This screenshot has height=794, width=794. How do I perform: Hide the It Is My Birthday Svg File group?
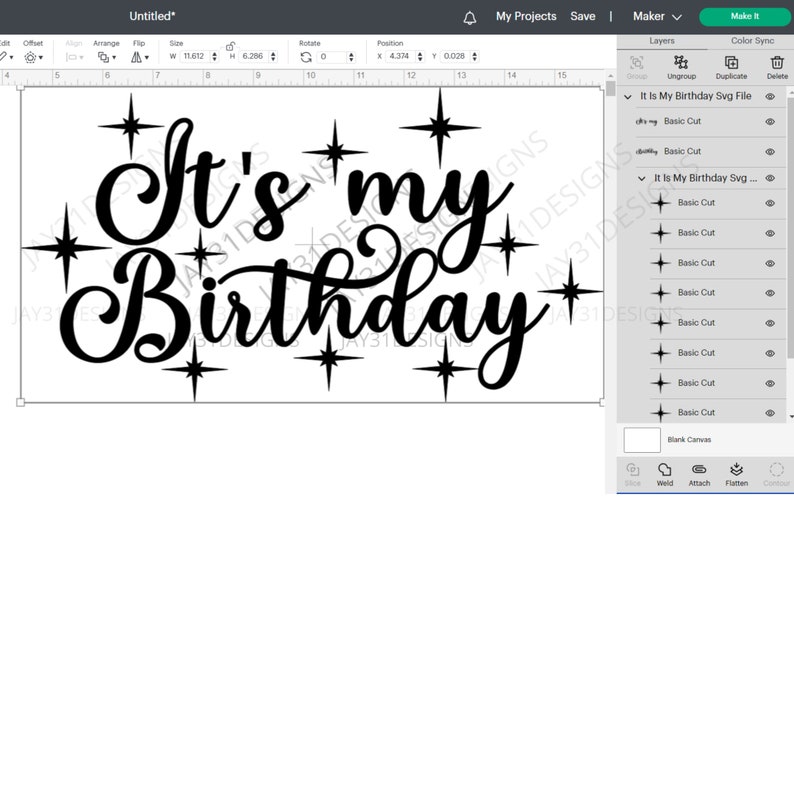(x=770, y=97)
